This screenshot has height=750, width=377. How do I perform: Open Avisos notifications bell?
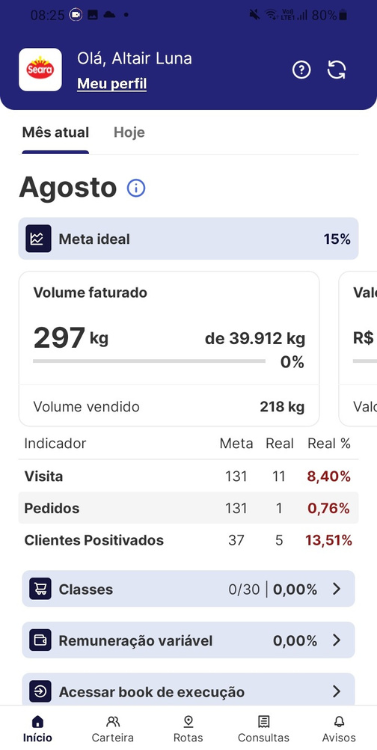(x=339, y=729)
